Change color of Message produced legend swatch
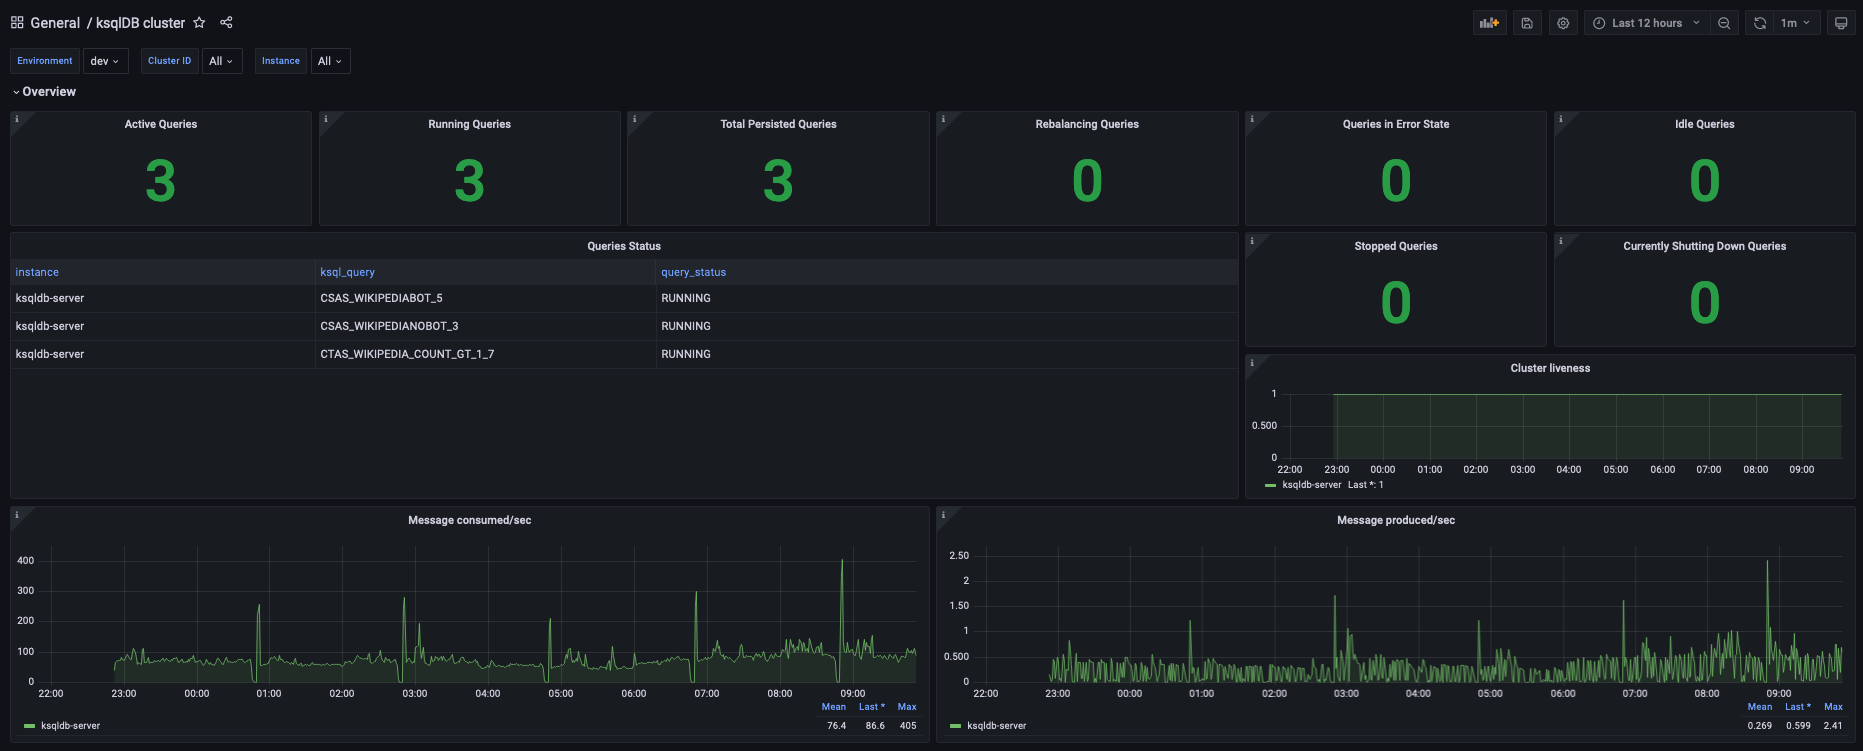Image resolution: width=1863 pixels, height=751 pixels. click(955, 726)
